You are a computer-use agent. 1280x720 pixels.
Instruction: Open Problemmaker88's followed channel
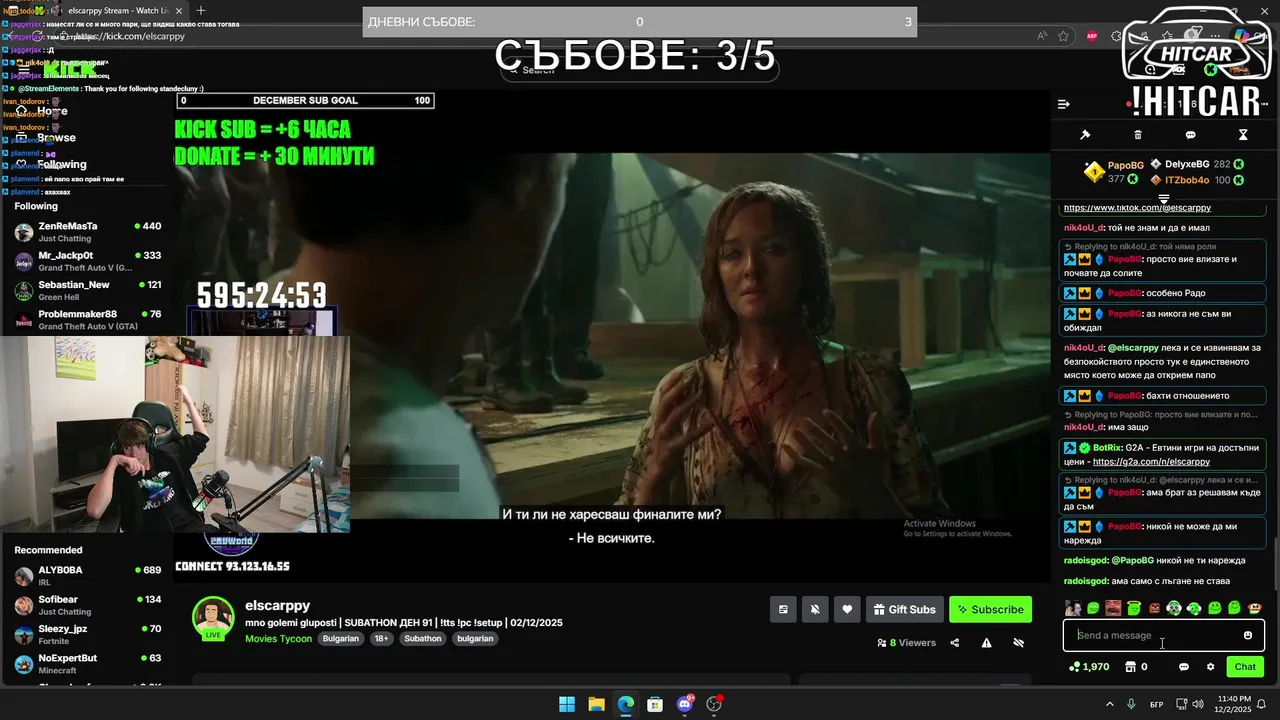click(x=87, y=320)
